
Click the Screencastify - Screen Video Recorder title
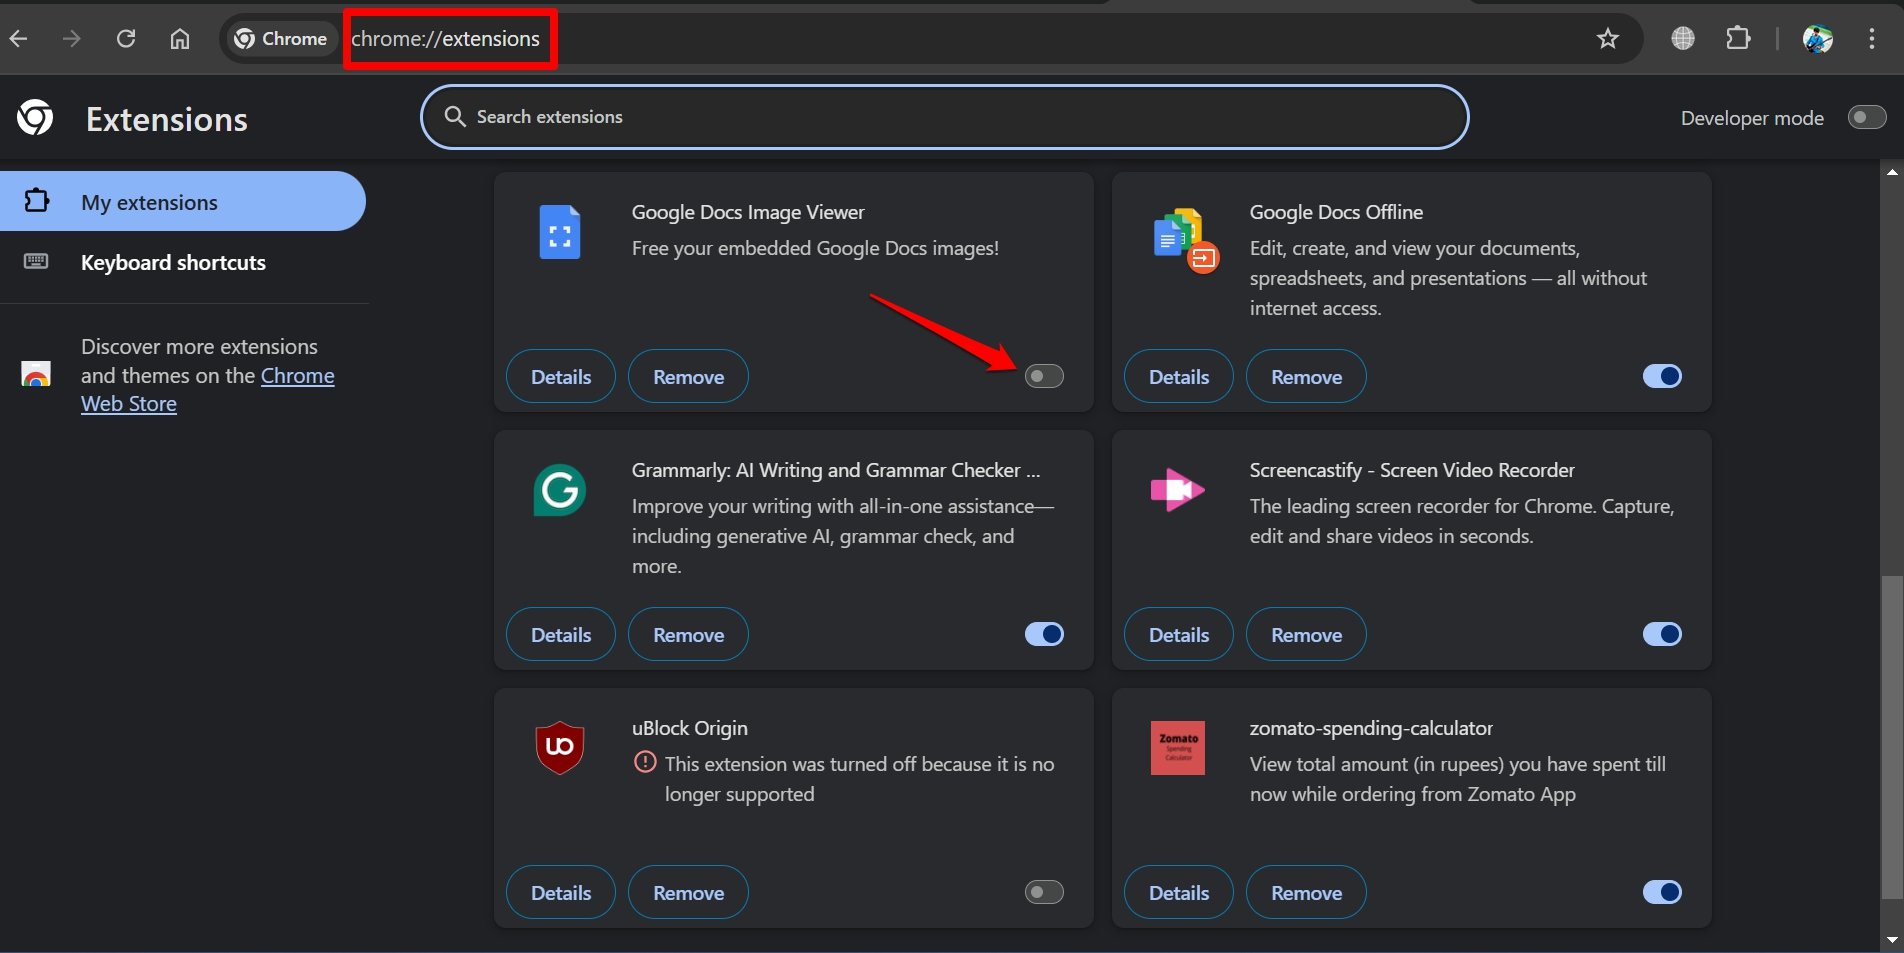1412,470
